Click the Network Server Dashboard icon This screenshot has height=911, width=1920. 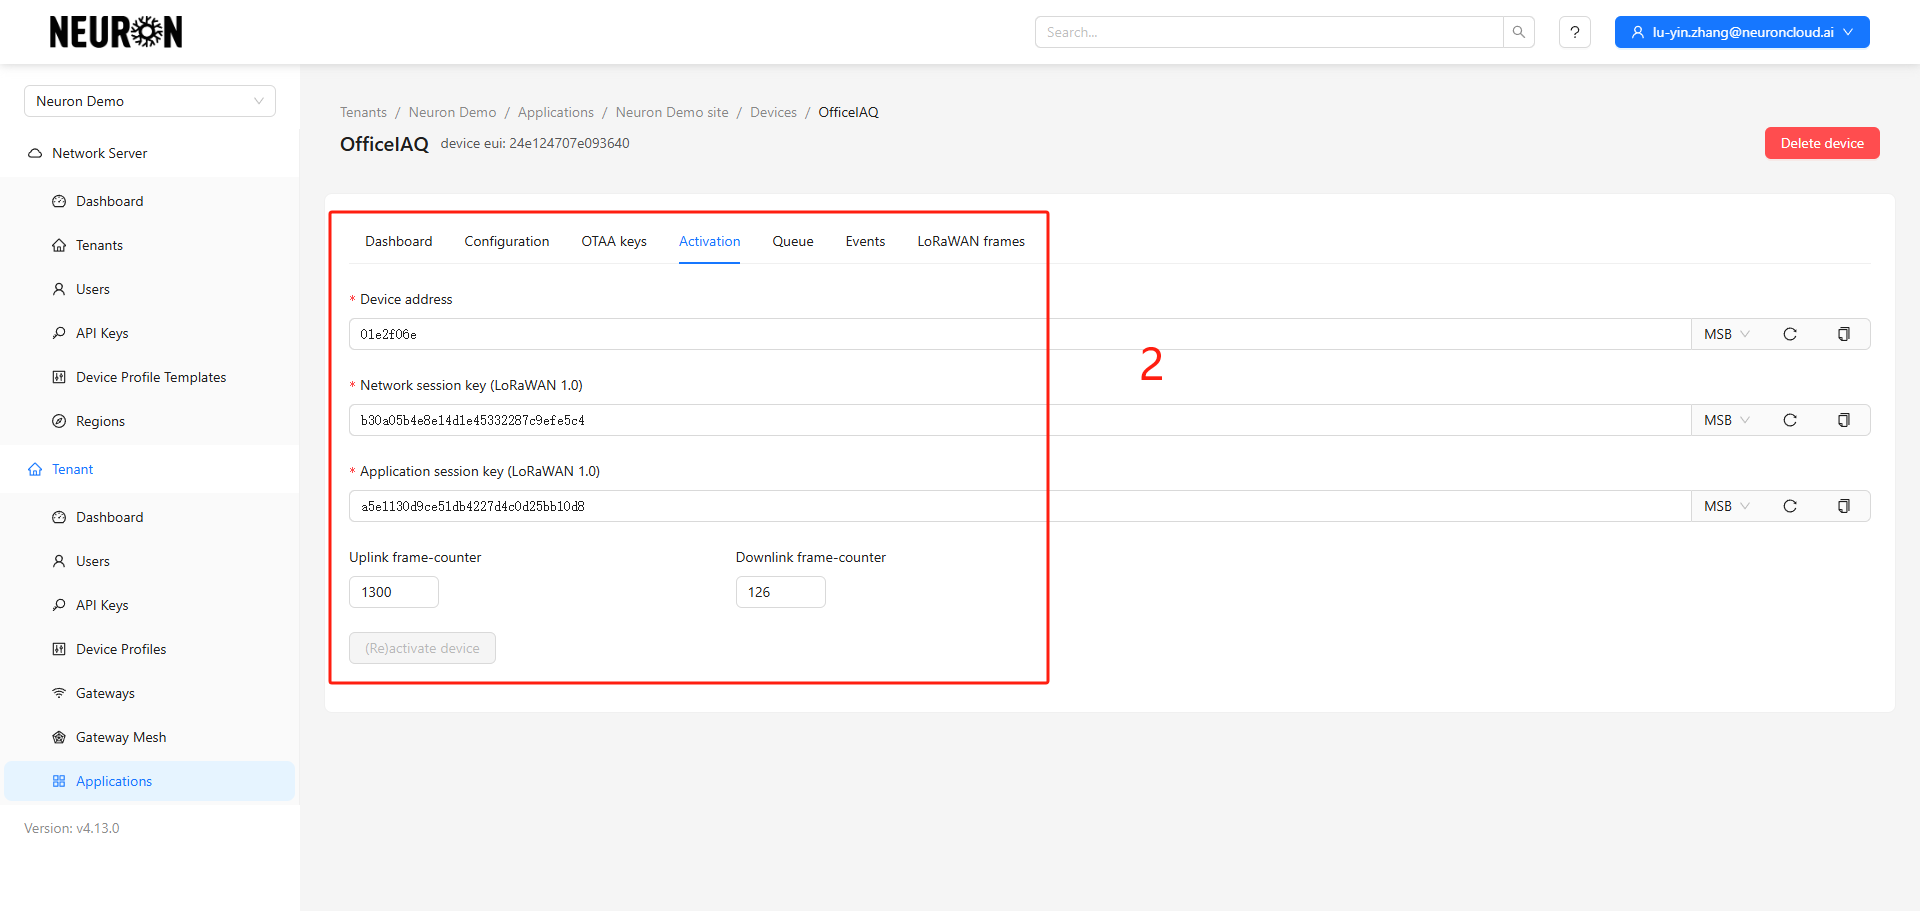[59, 201]
